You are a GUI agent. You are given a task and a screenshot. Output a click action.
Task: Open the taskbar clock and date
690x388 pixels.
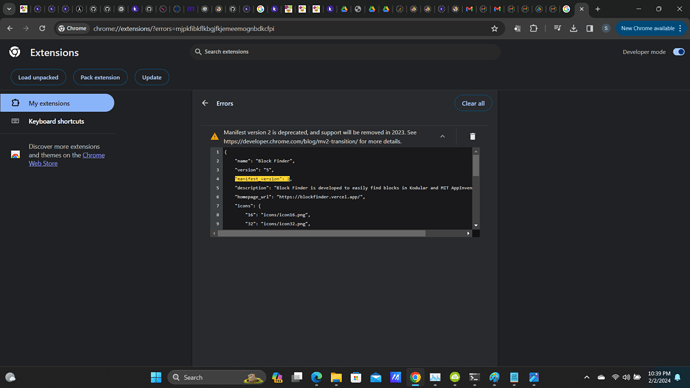(x=659, y=377)
